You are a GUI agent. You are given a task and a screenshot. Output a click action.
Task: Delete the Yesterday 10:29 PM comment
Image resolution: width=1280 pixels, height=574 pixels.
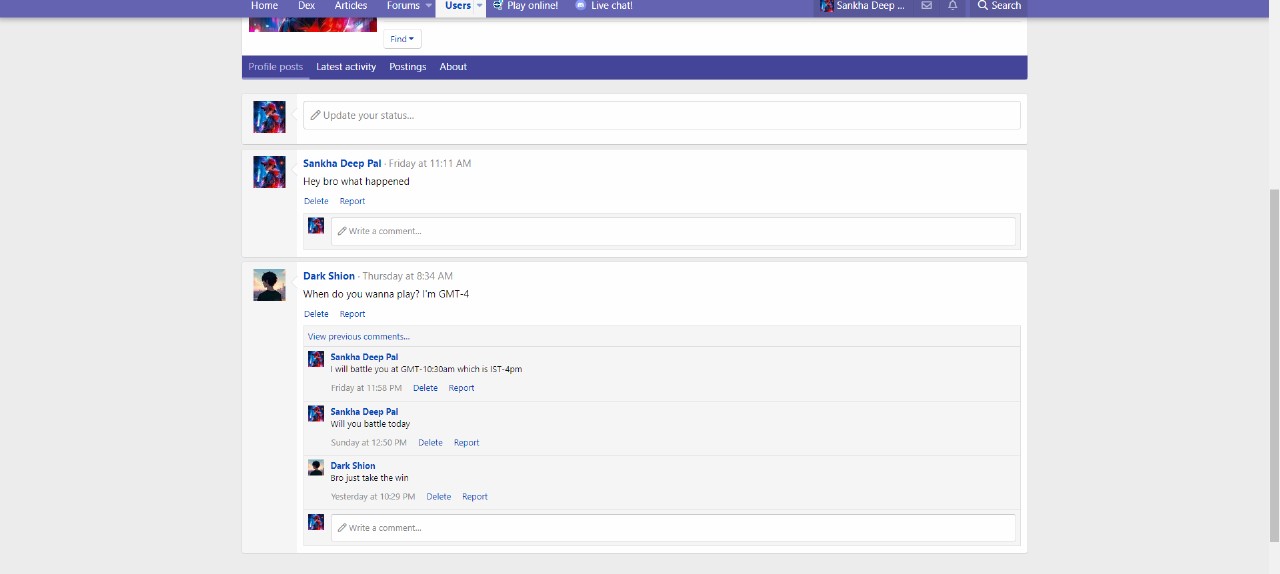pyautogui.click(x=438, y=496)
